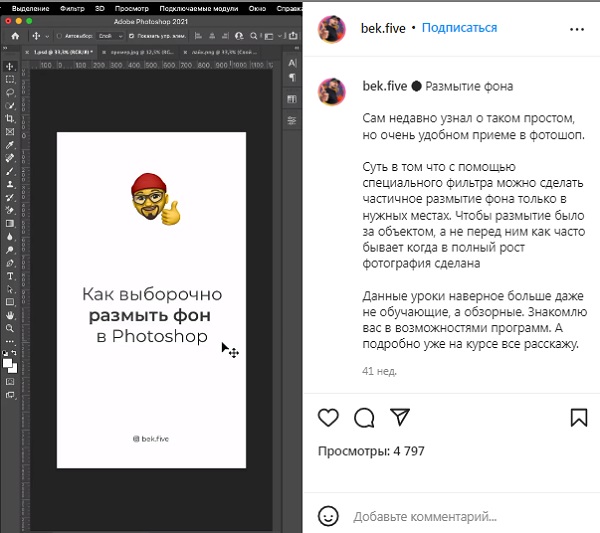
Task: Select the Hand tool
Action: point(10,315)
